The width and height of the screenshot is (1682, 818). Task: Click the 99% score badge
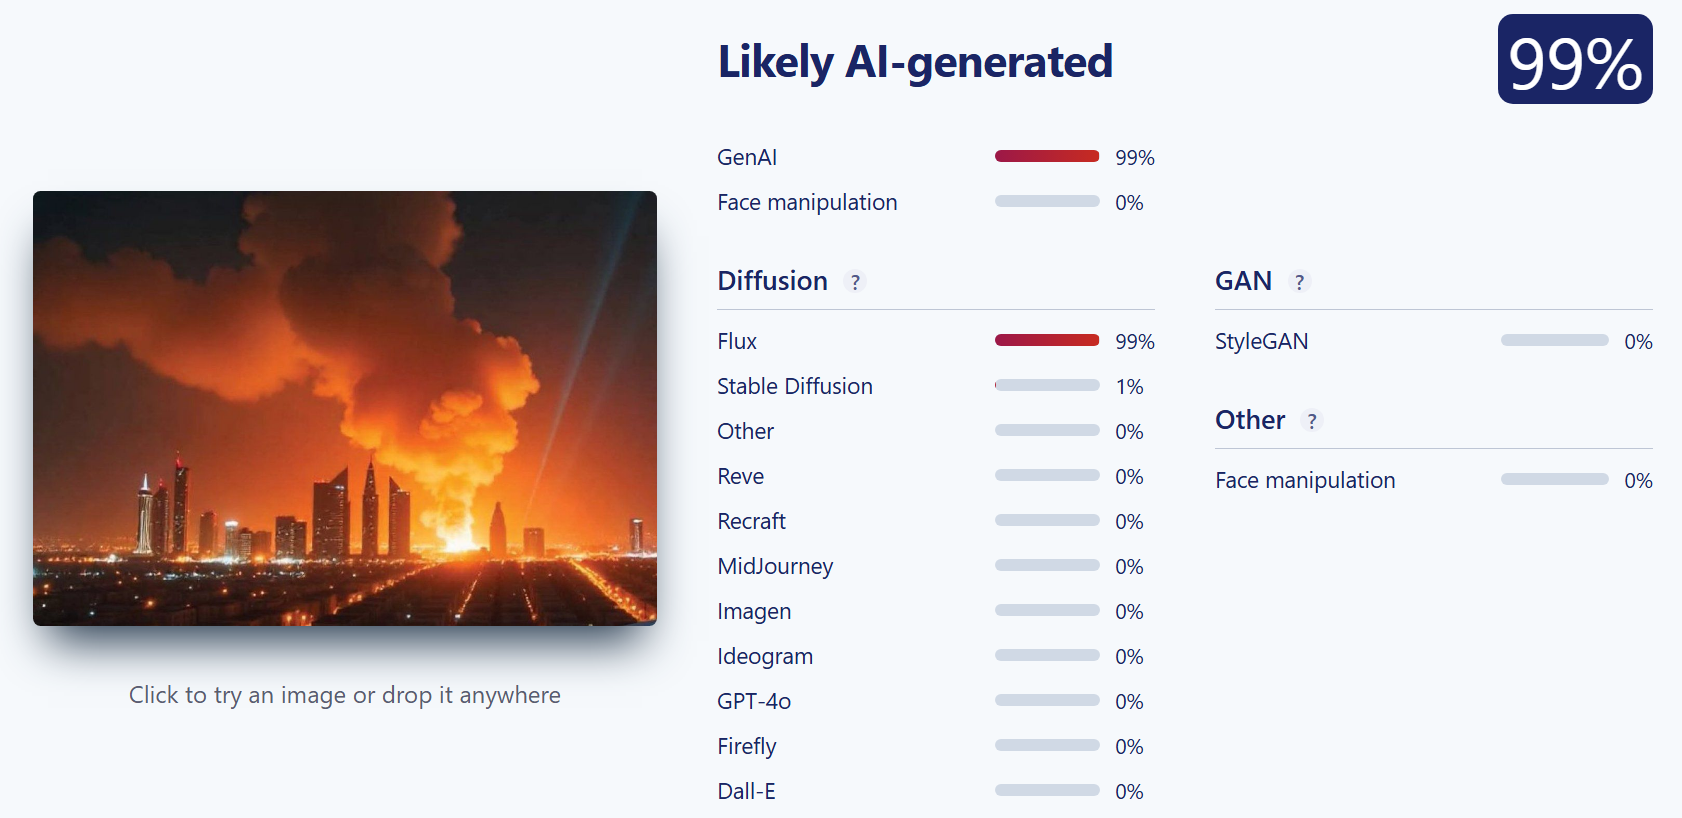click(1575, 59)
